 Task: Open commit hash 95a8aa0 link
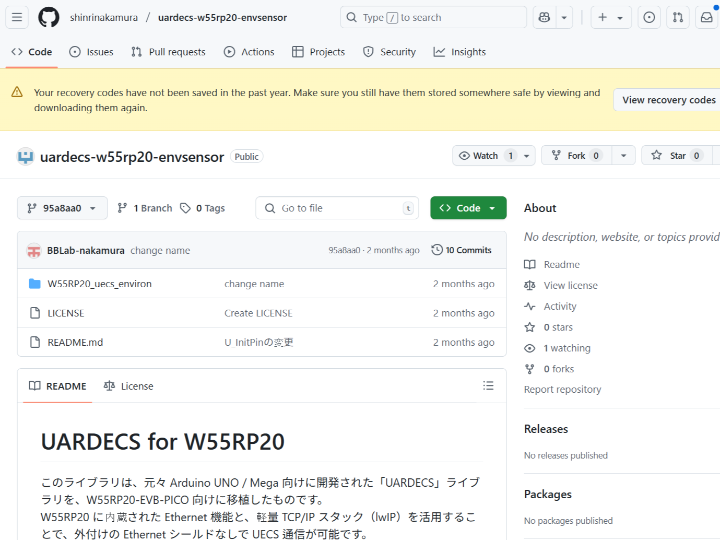click(344, 250)
